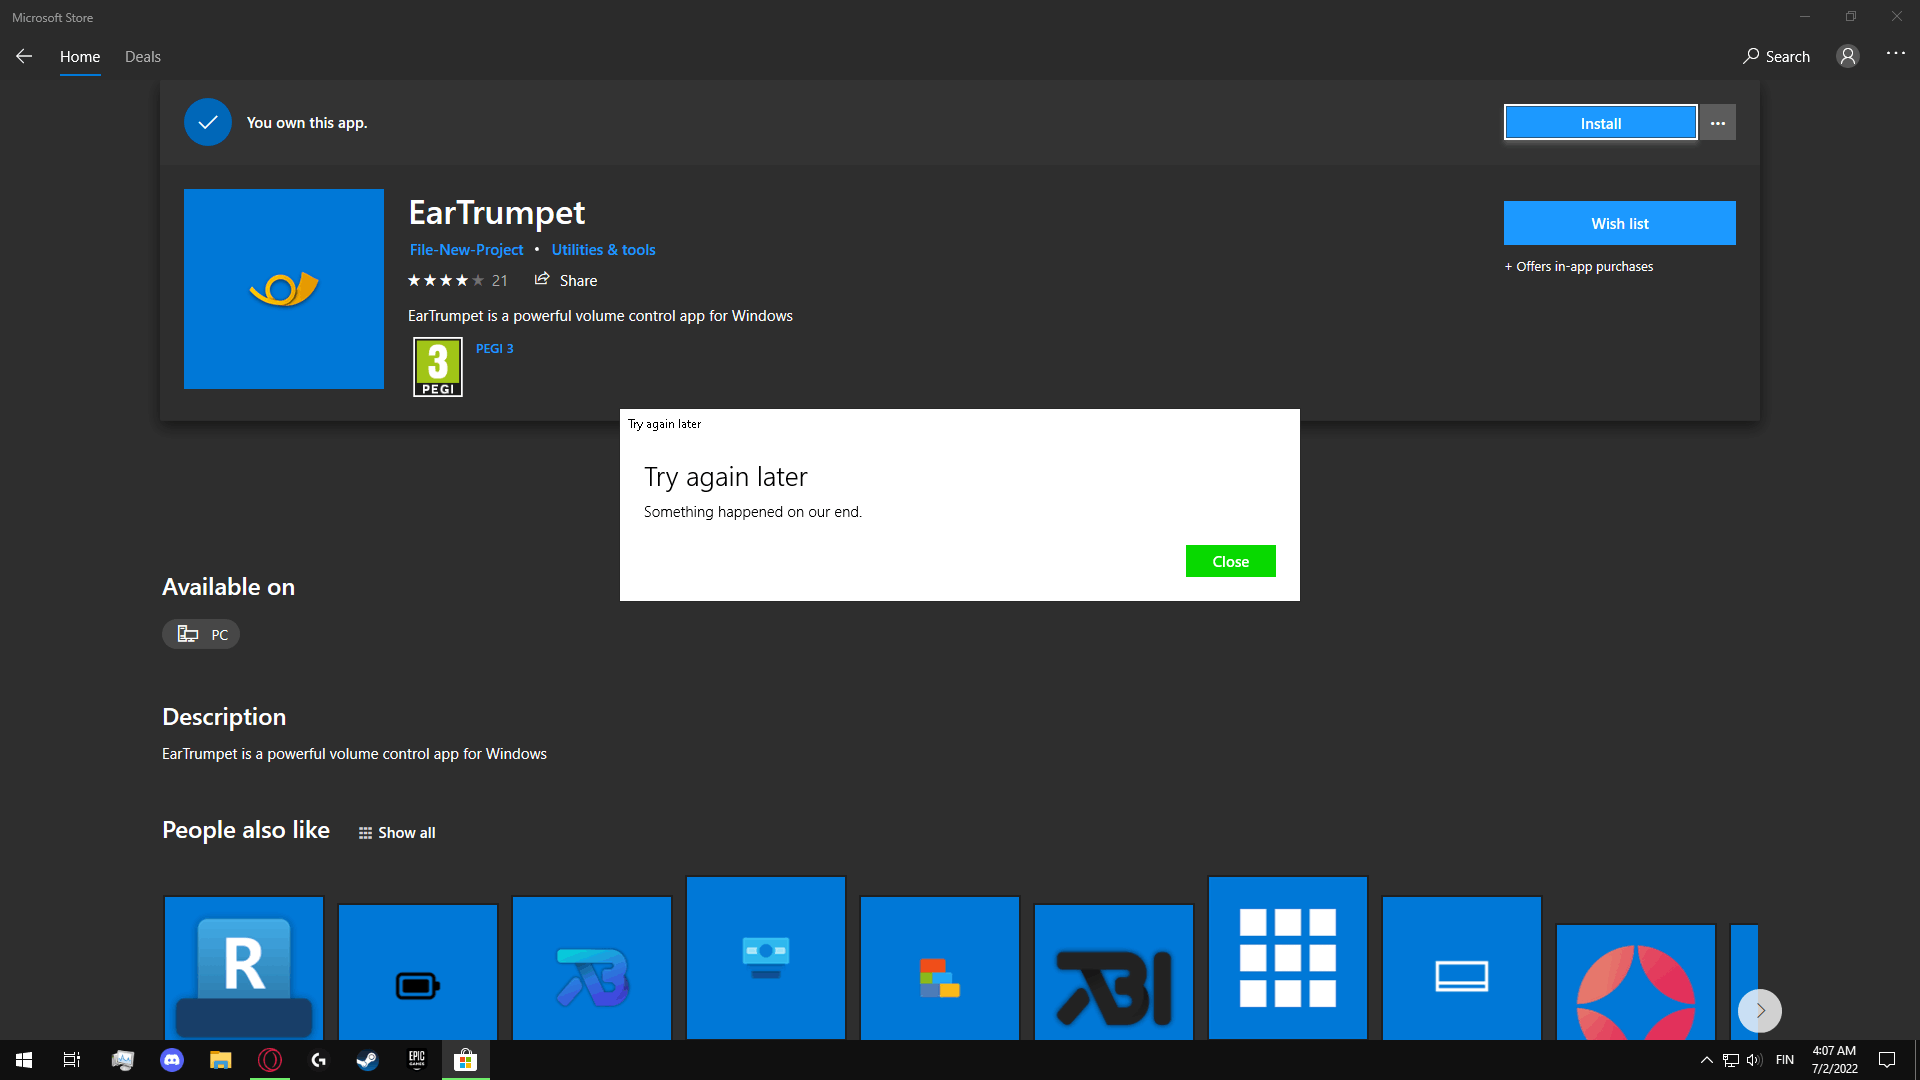Open the Utilities & tools category link

(x=603, y=250)
